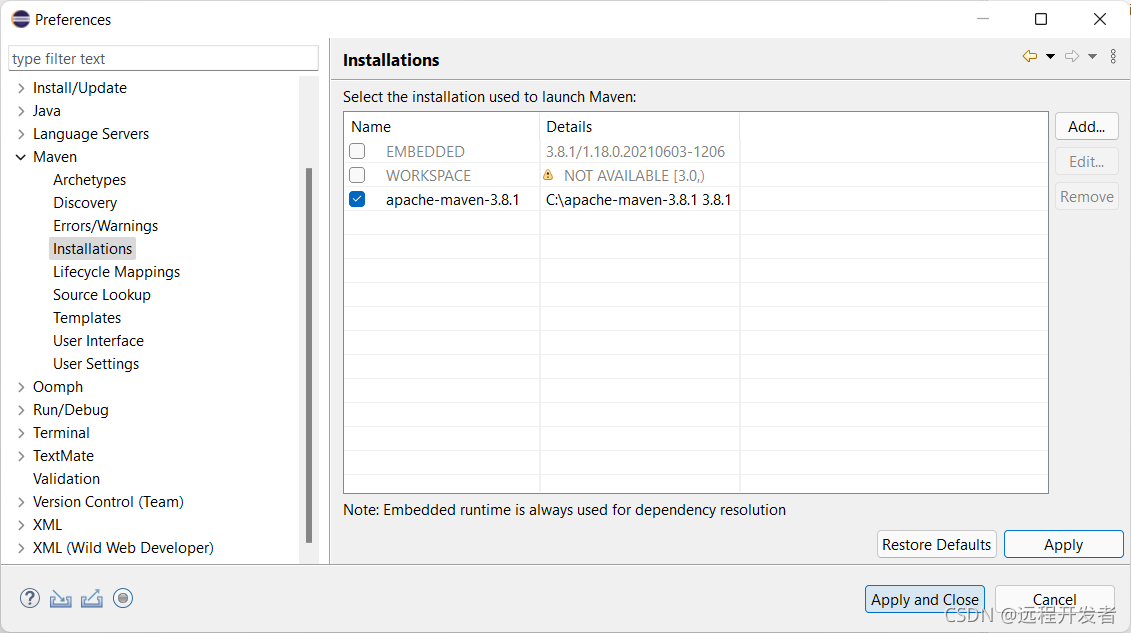Open User Settings under Maven
This screenshot has height=633, width=1131.
[x=96, y=364]
